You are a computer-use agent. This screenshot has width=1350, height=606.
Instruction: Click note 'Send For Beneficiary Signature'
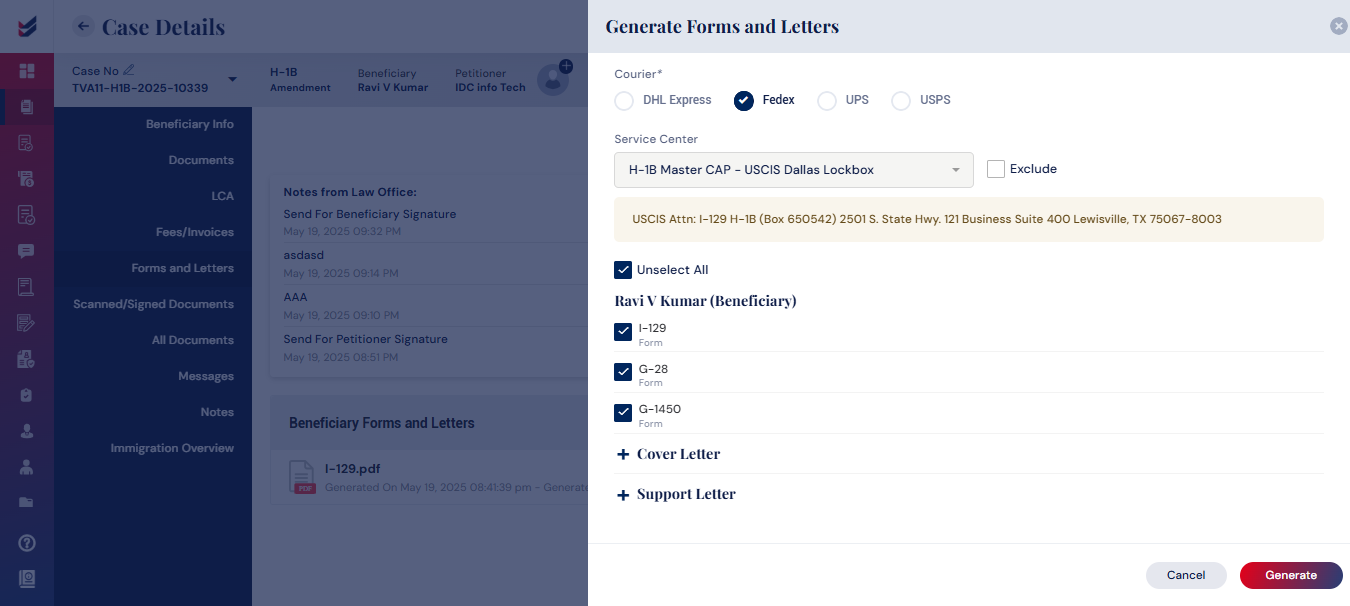tap(370, 214)
